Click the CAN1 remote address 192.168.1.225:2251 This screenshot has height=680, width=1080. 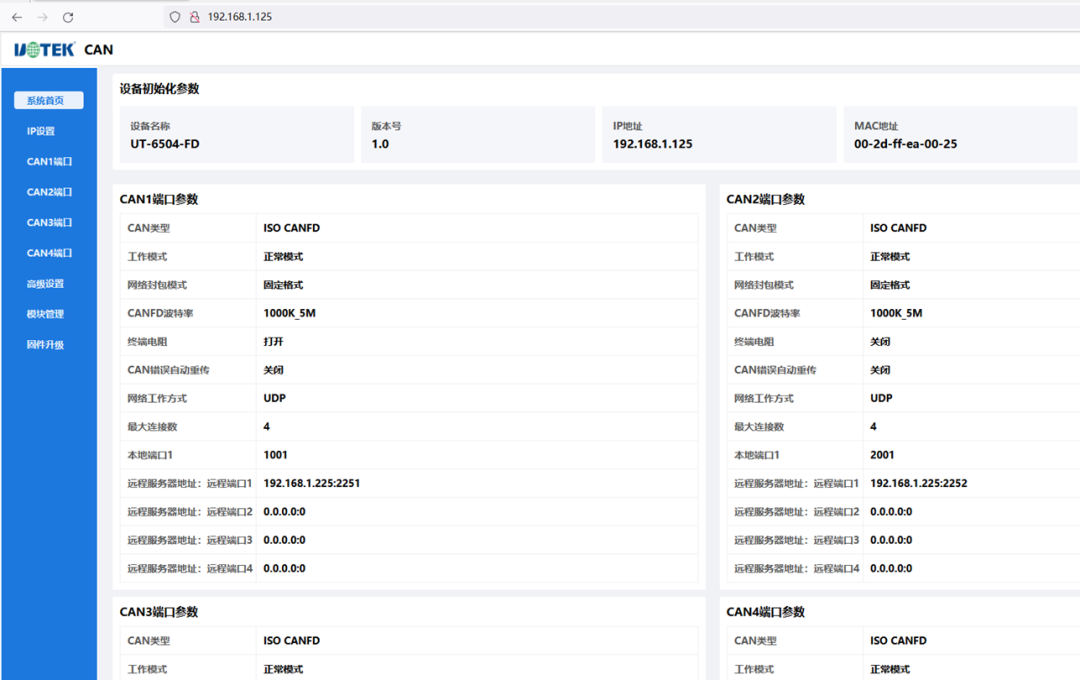pos(311,483)
